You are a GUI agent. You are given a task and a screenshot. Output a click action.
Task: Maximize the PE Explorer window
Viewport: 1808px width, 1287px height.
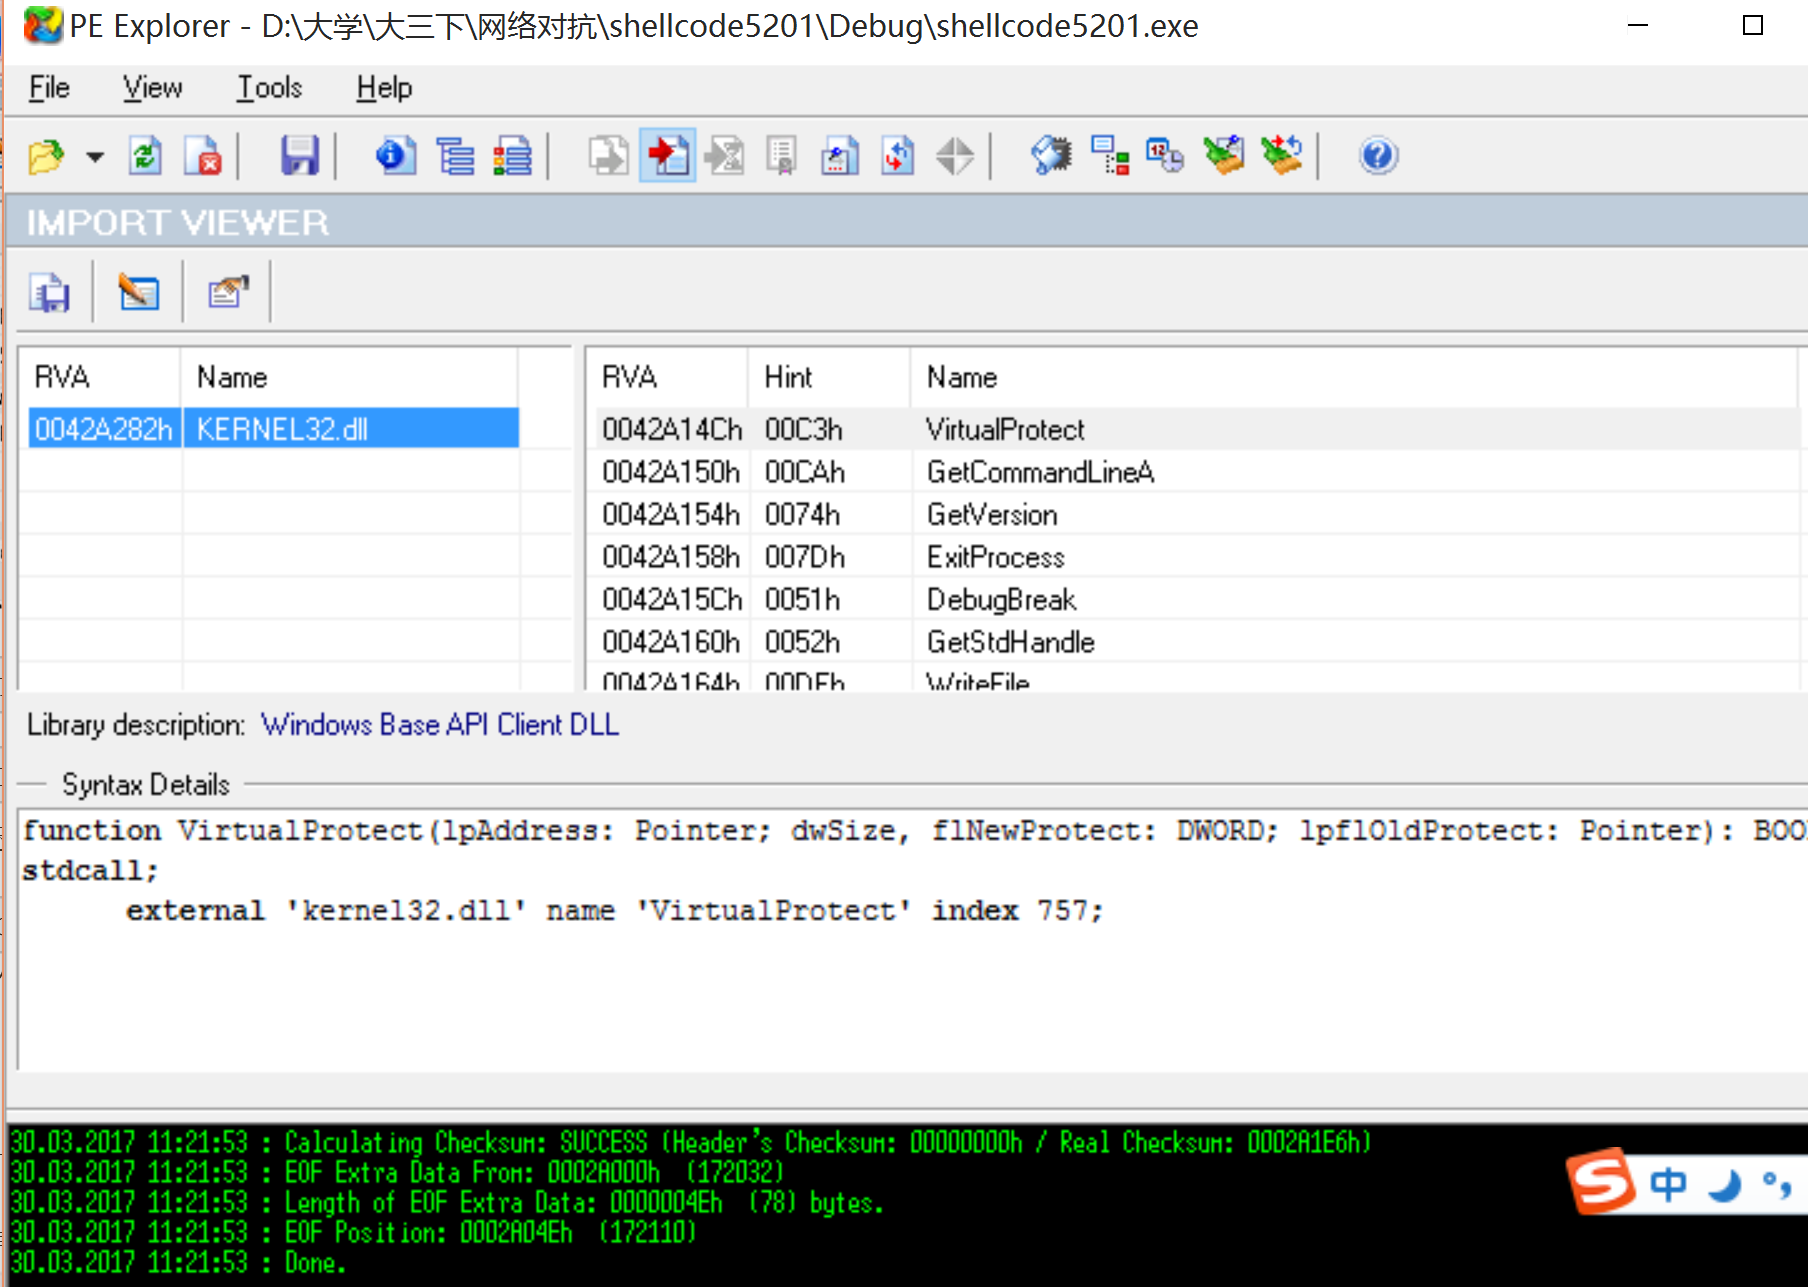pos(1753,25)
